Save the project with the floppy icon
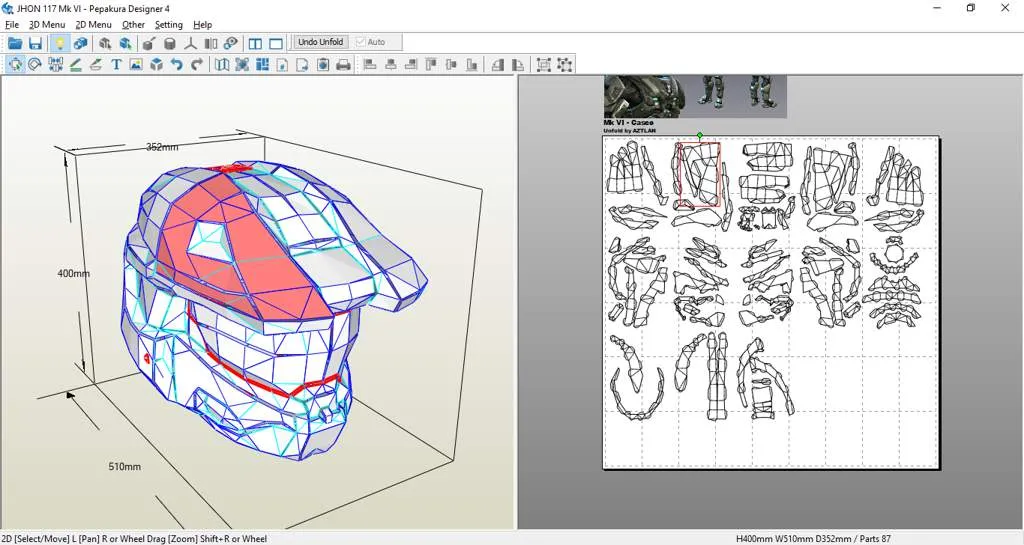This screenshot has height=545, width=1024. click(x=35, y=43)
